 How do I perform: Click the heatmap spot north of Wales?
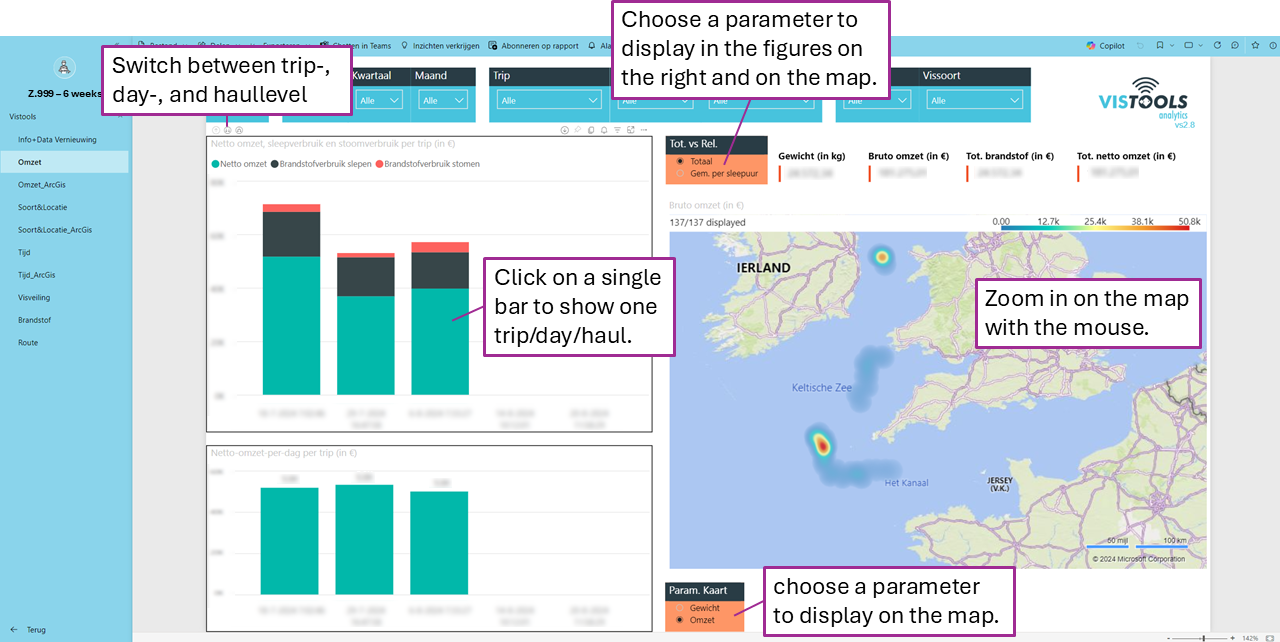[x=882, y=258]
